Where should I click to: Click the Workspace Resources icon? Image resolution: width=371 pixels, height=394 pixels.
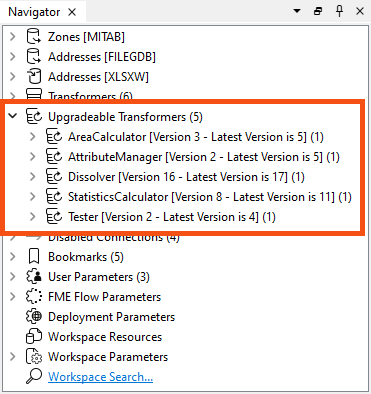point(34,337)
